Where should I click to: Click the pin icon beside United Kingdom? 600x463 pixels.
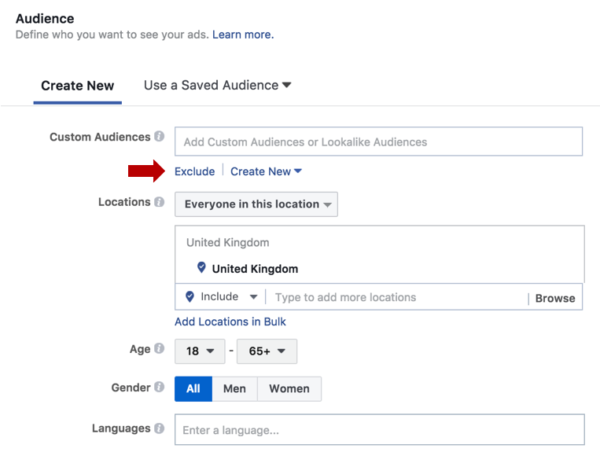point(201,267)
